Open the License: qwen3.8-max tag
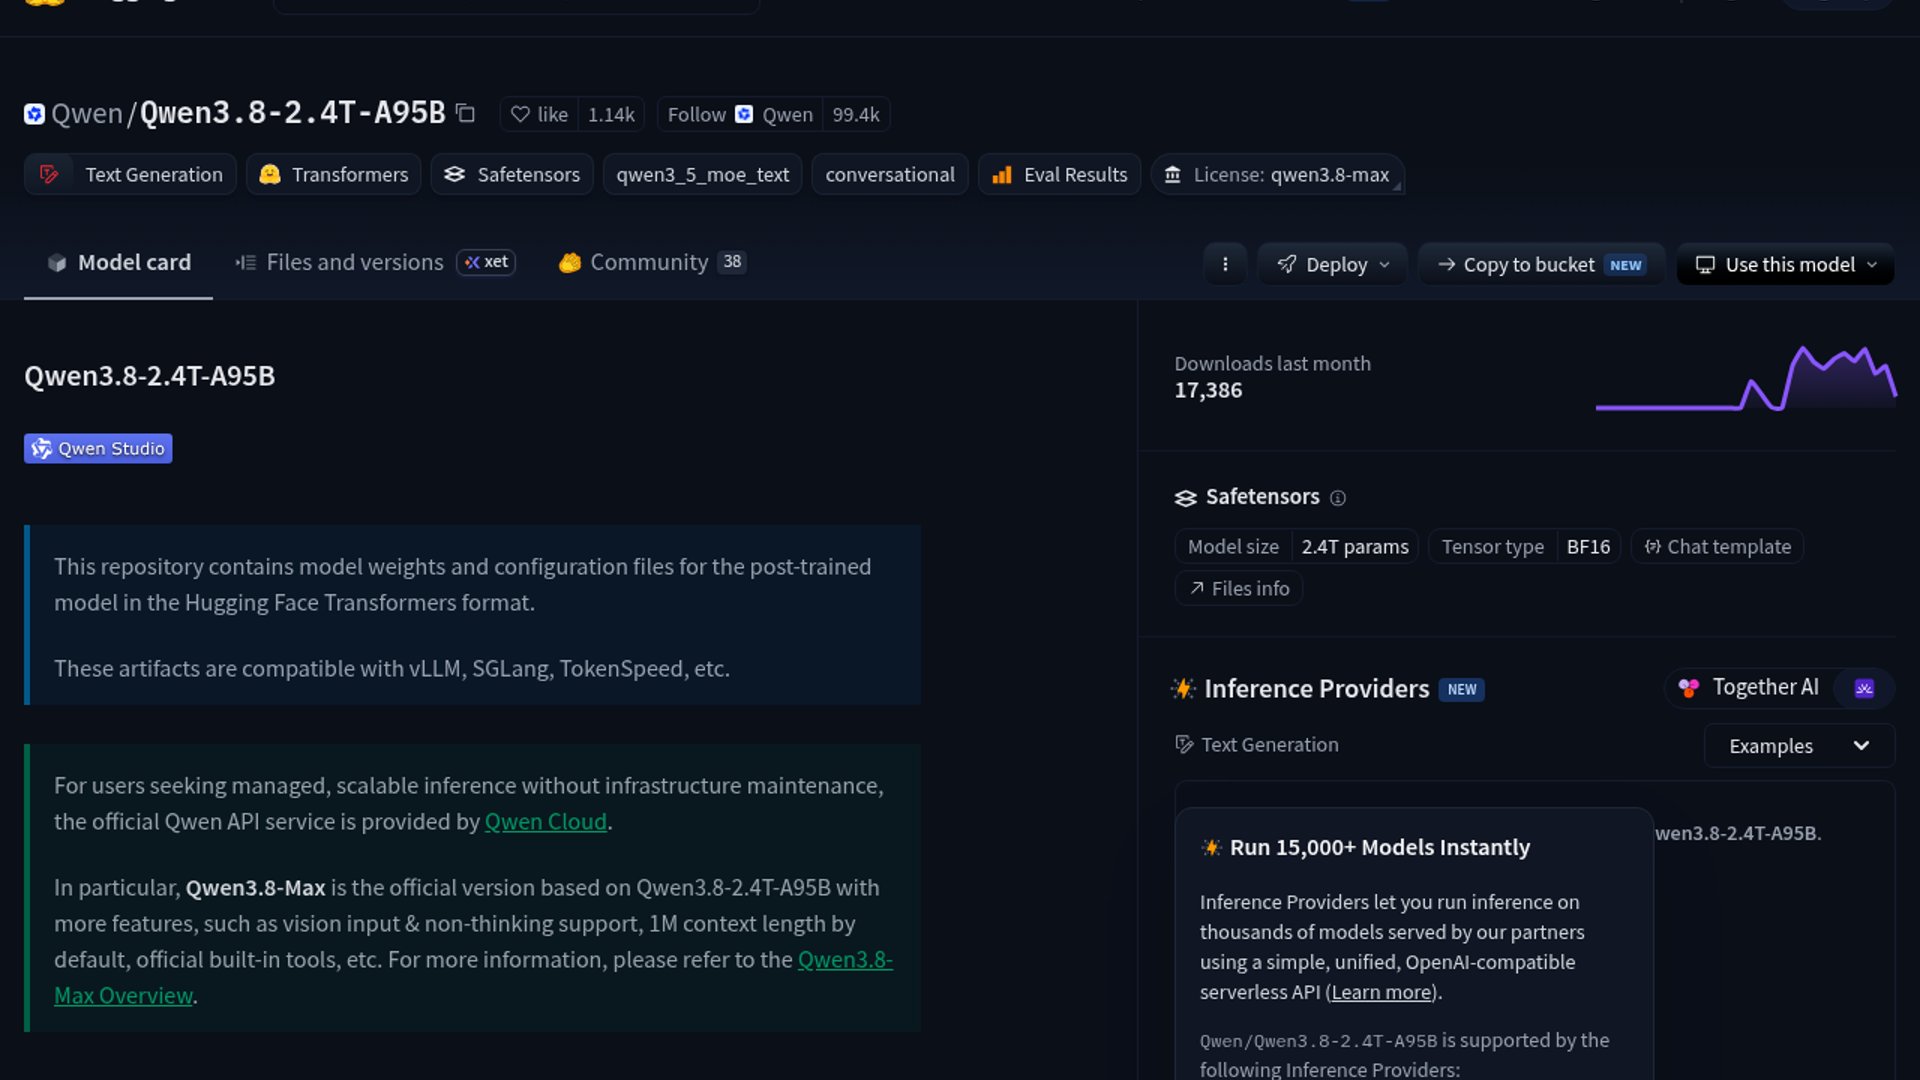 pyautogui.click(x=1277, y=174)
